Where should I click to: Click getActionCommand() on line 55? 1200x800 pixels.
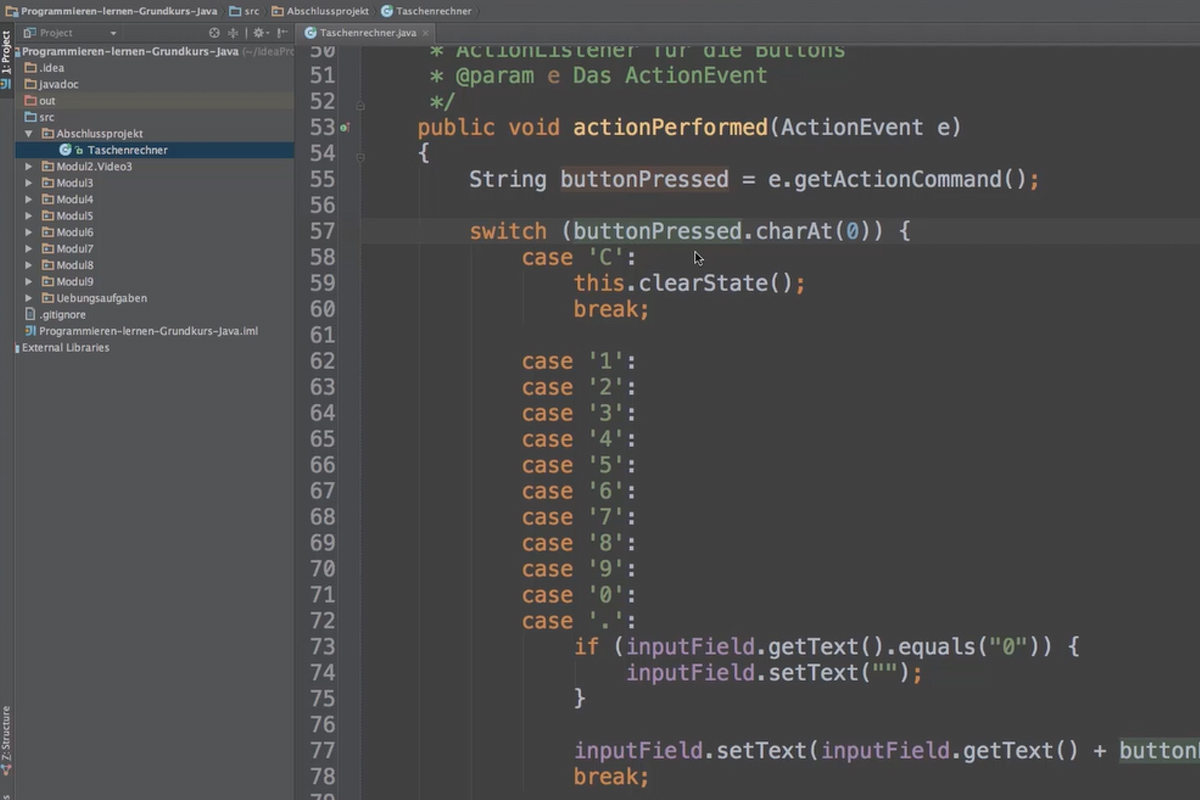910,179
